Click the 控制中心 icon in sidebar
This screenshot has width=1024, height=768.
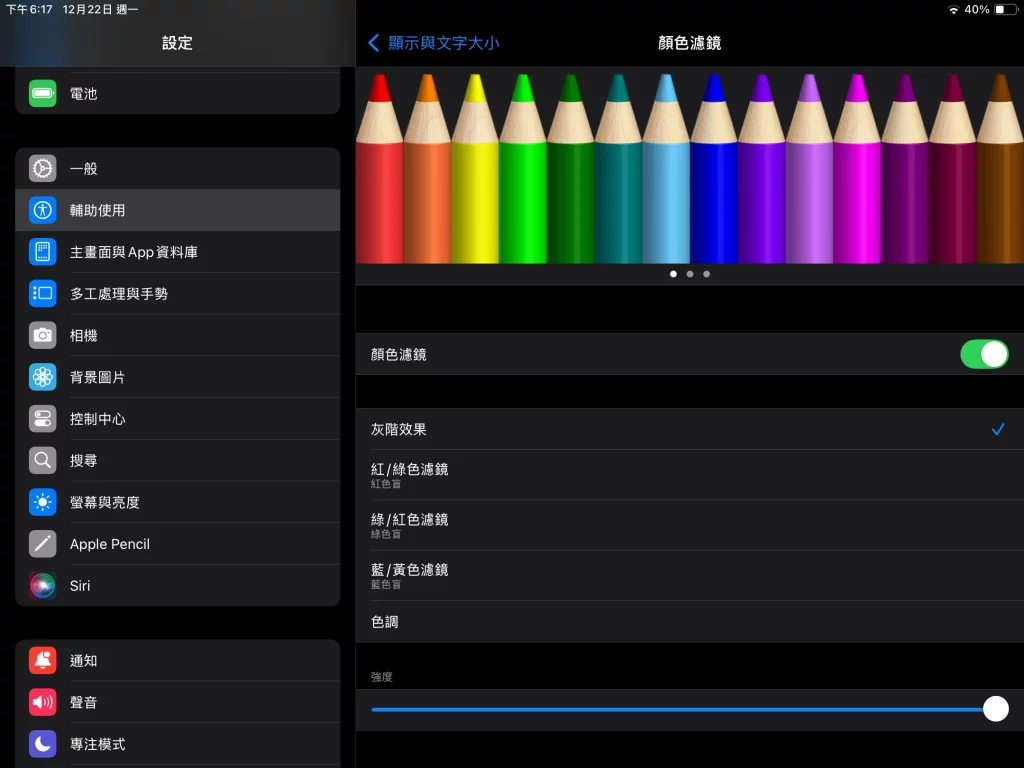42,419
